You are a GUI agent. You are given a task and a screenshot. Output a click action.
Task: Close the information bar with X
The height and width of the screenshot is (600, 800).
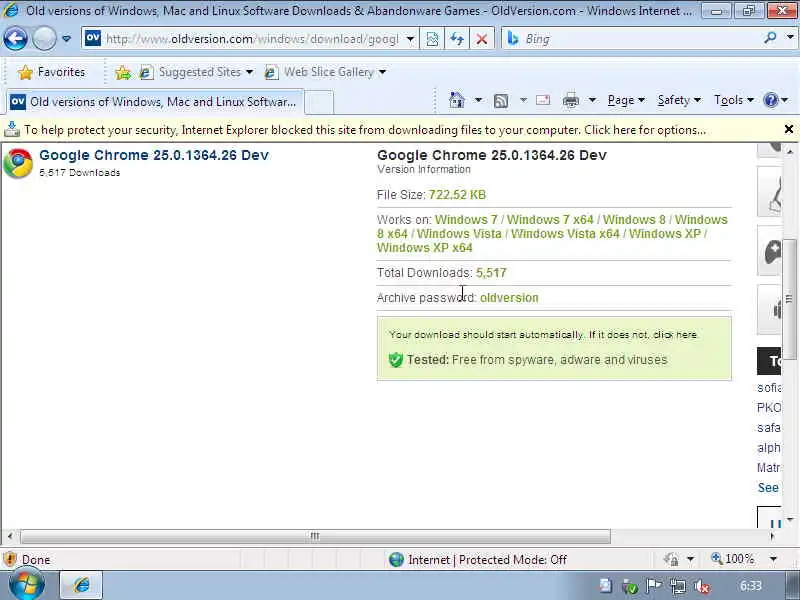pyautogui.click(x=789, y=129)
